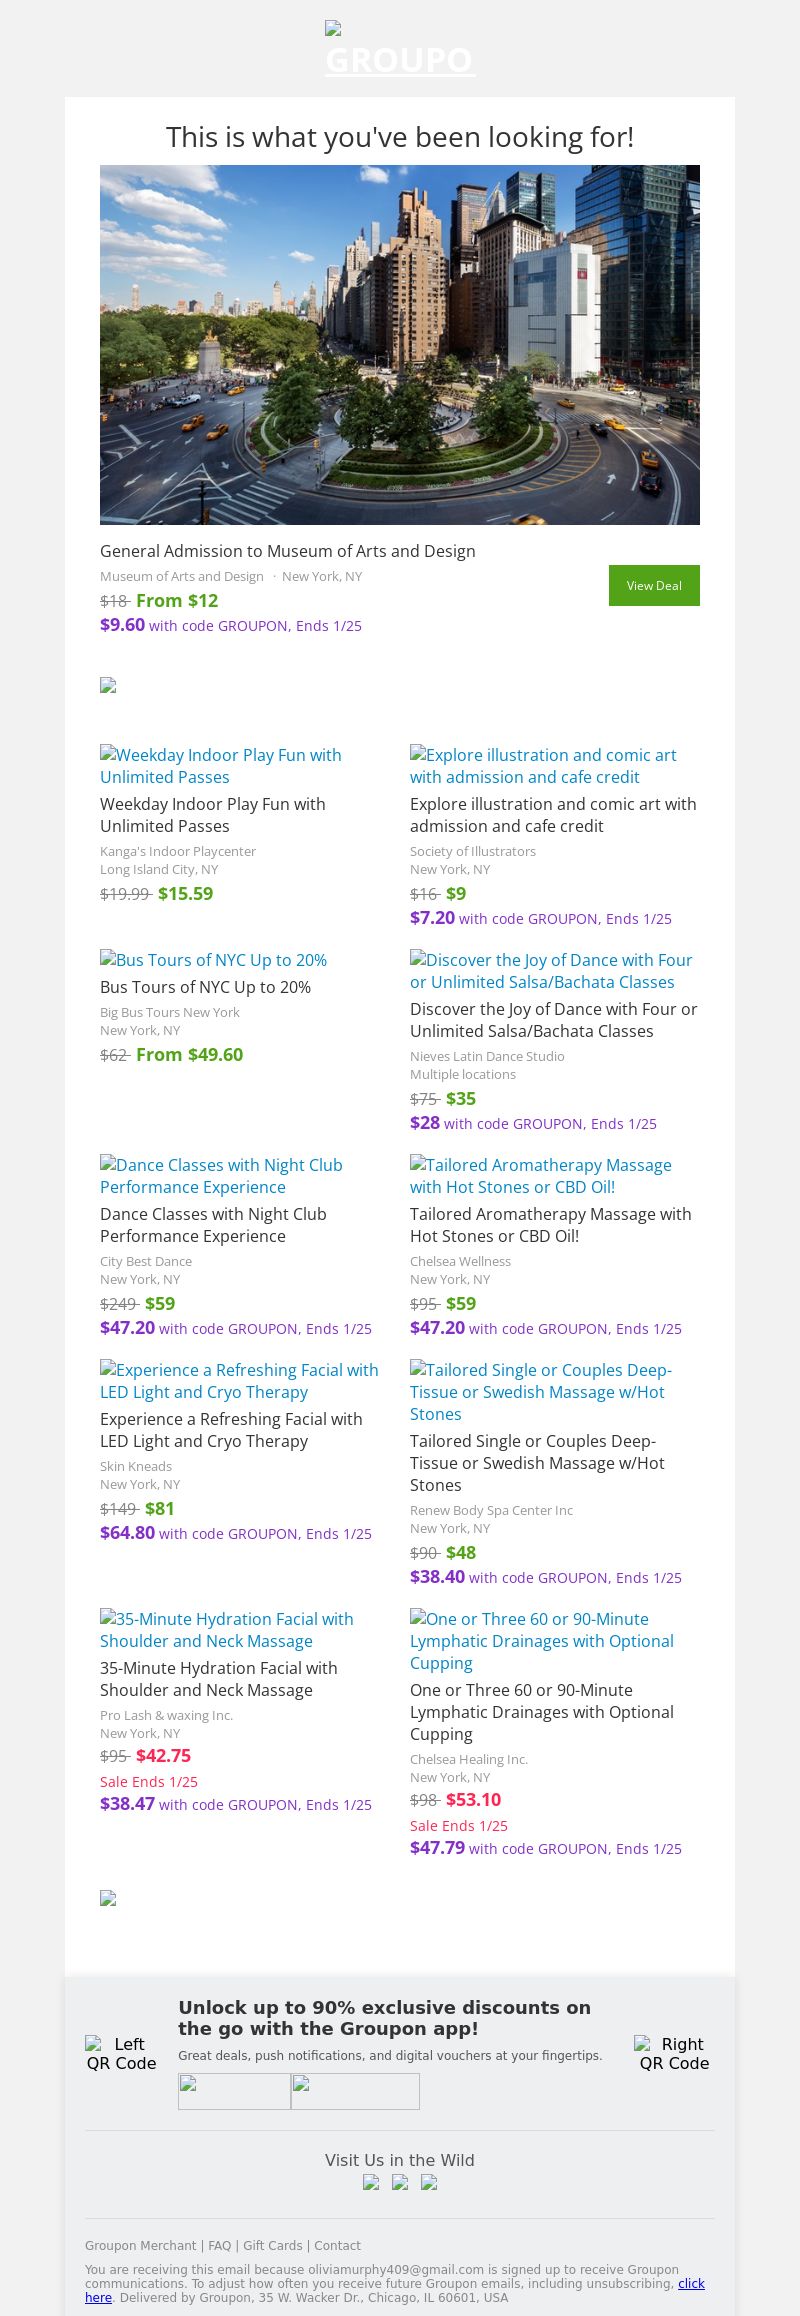Click the Right QR Code image
This screenshot has width=800, height=2316.
674,2054
